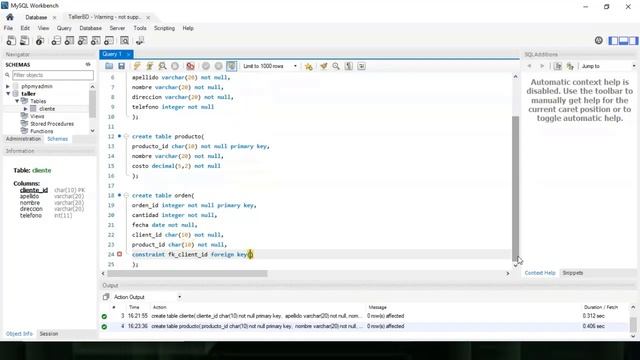The height and width of the screenshot is (360, 640).
Task: Create a new stored procedure icon
Action: [96, 40]
